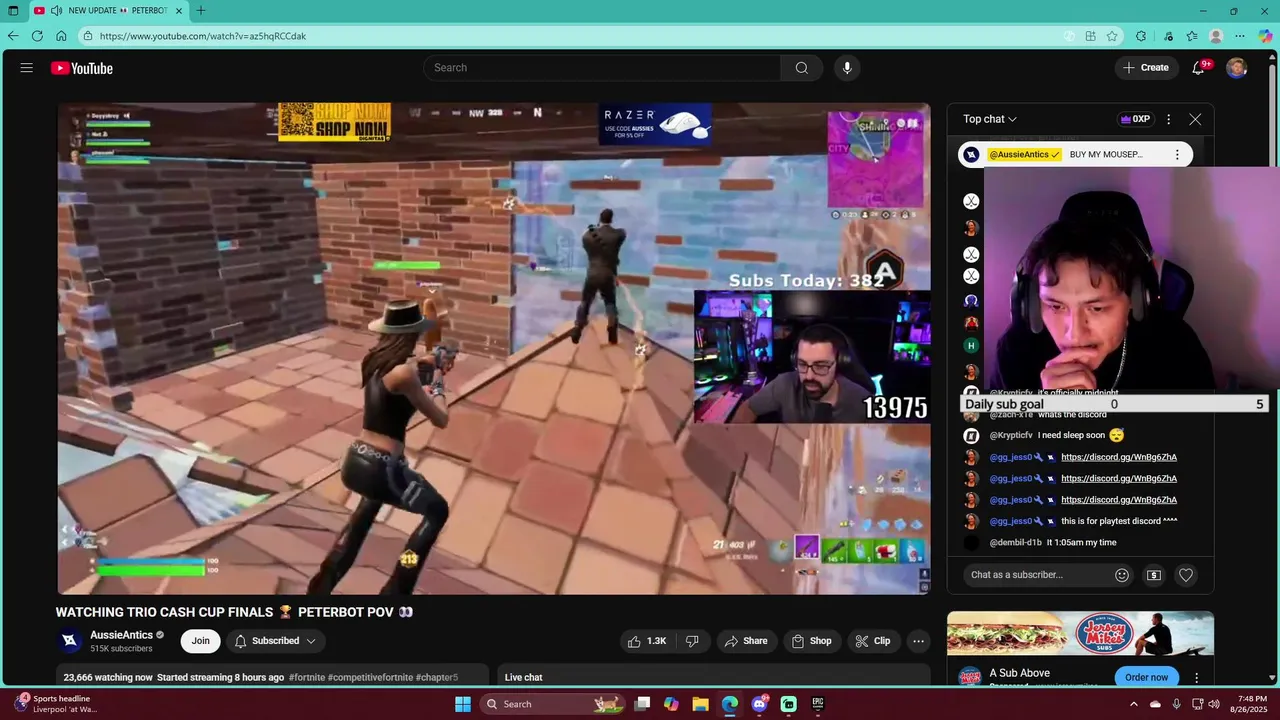Image resolution: width=1280 pixels, height=720 pixels.
Task: Open a new browser tab
Action: [x=201, y=11]
